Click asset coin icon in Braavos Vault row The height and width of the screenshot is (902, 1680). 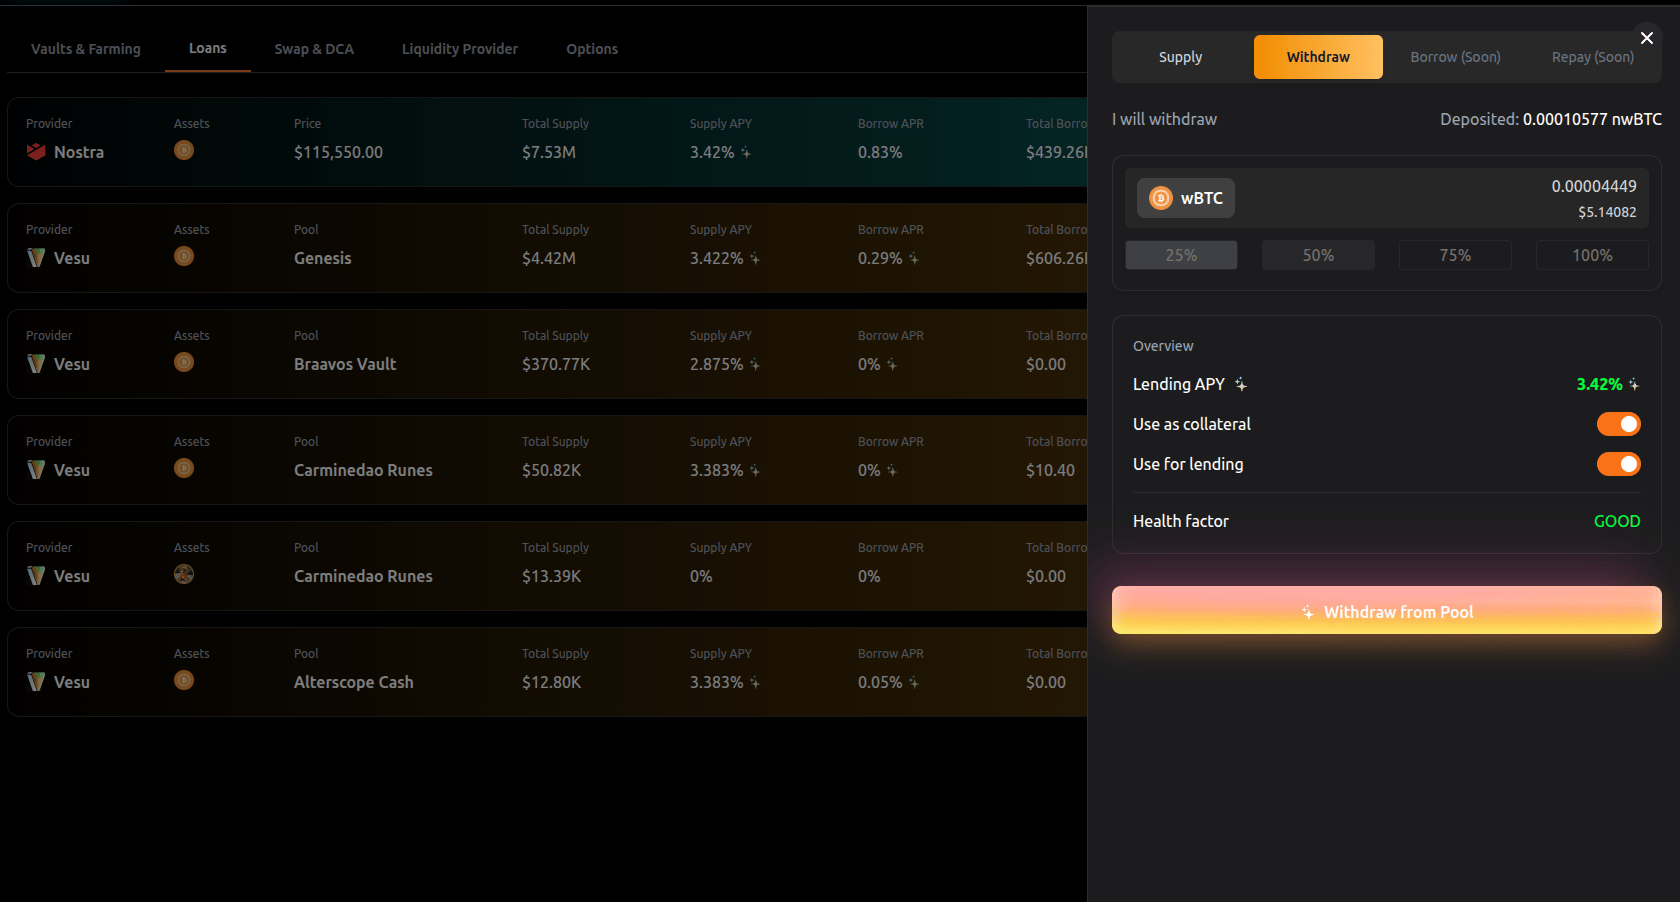pos(184,362)
